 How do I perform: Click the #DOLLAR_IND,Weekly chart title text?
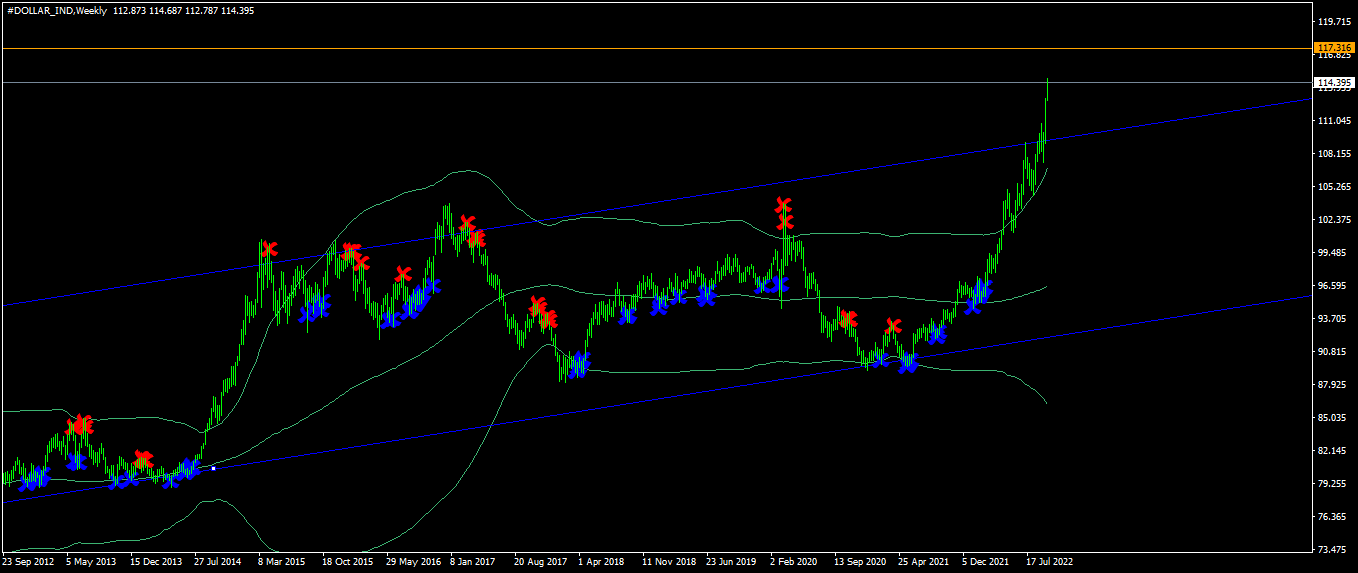click(x=56, y=10)
